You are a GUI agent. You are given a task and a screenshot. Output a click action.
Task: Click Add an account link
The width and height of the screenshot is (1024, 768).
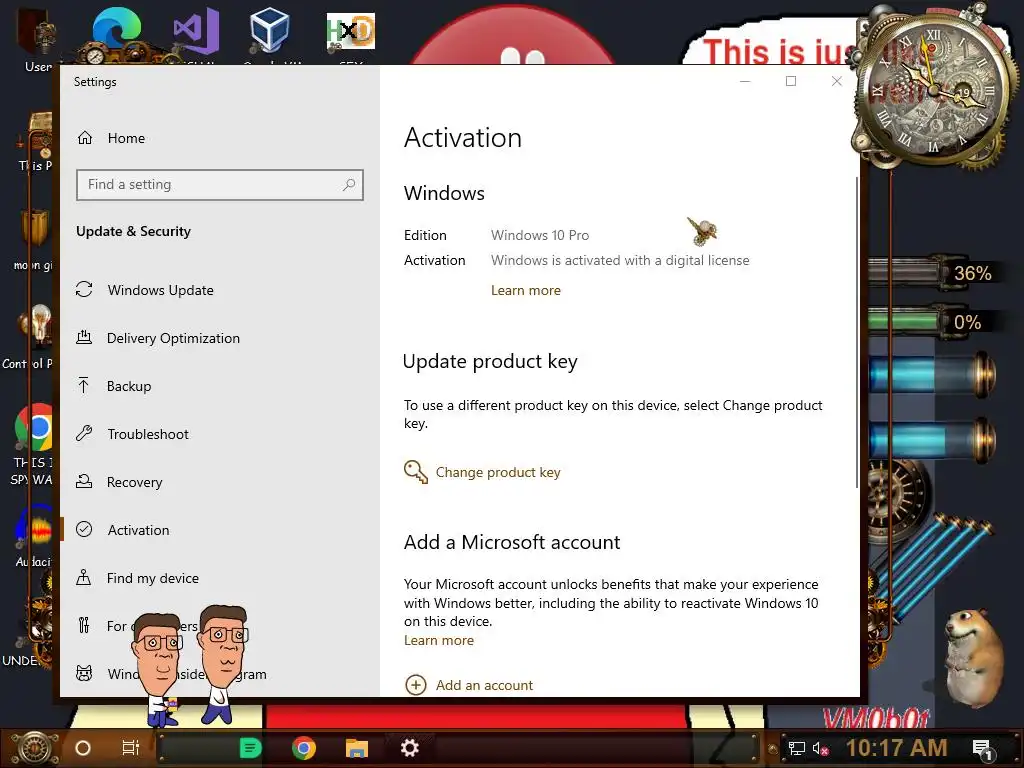(484, 685)
